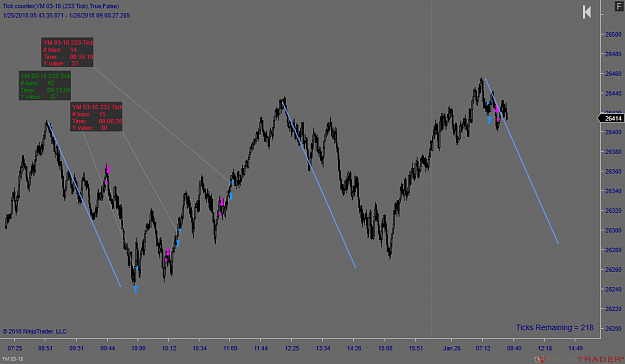Click the 07:25 time axis label
The width and height of the screenshot is (625, 364).
point(15,348)
